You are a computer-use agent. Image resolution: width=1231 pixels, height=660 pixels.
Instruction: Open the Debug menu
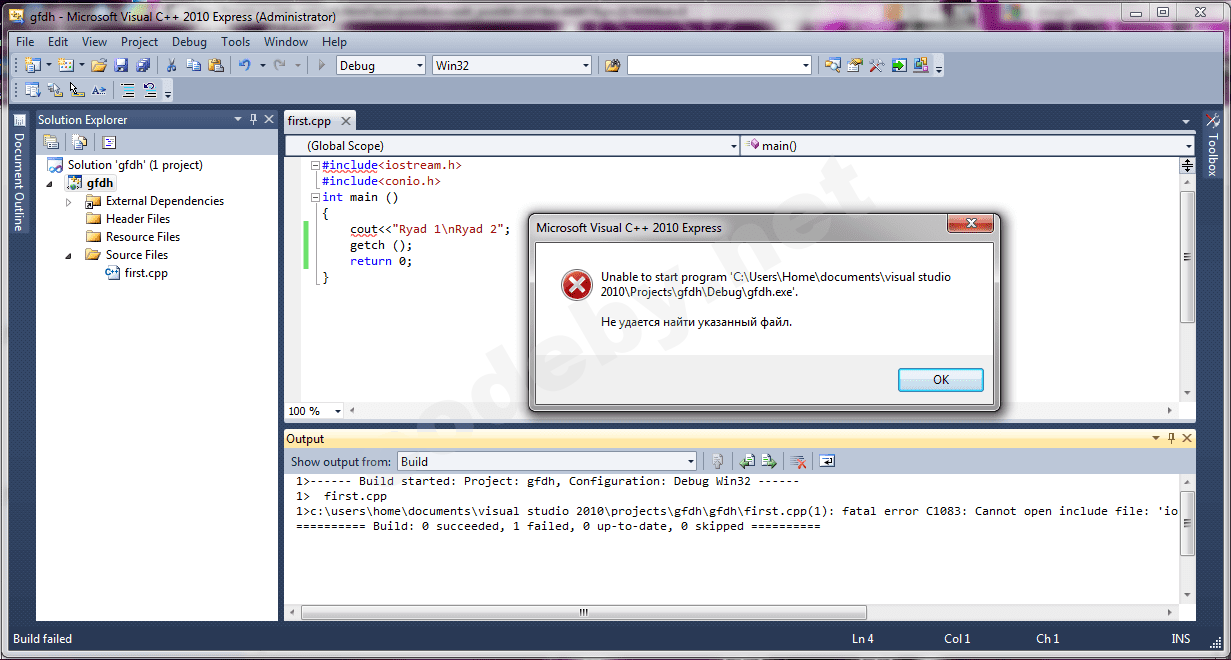[189, 42]
